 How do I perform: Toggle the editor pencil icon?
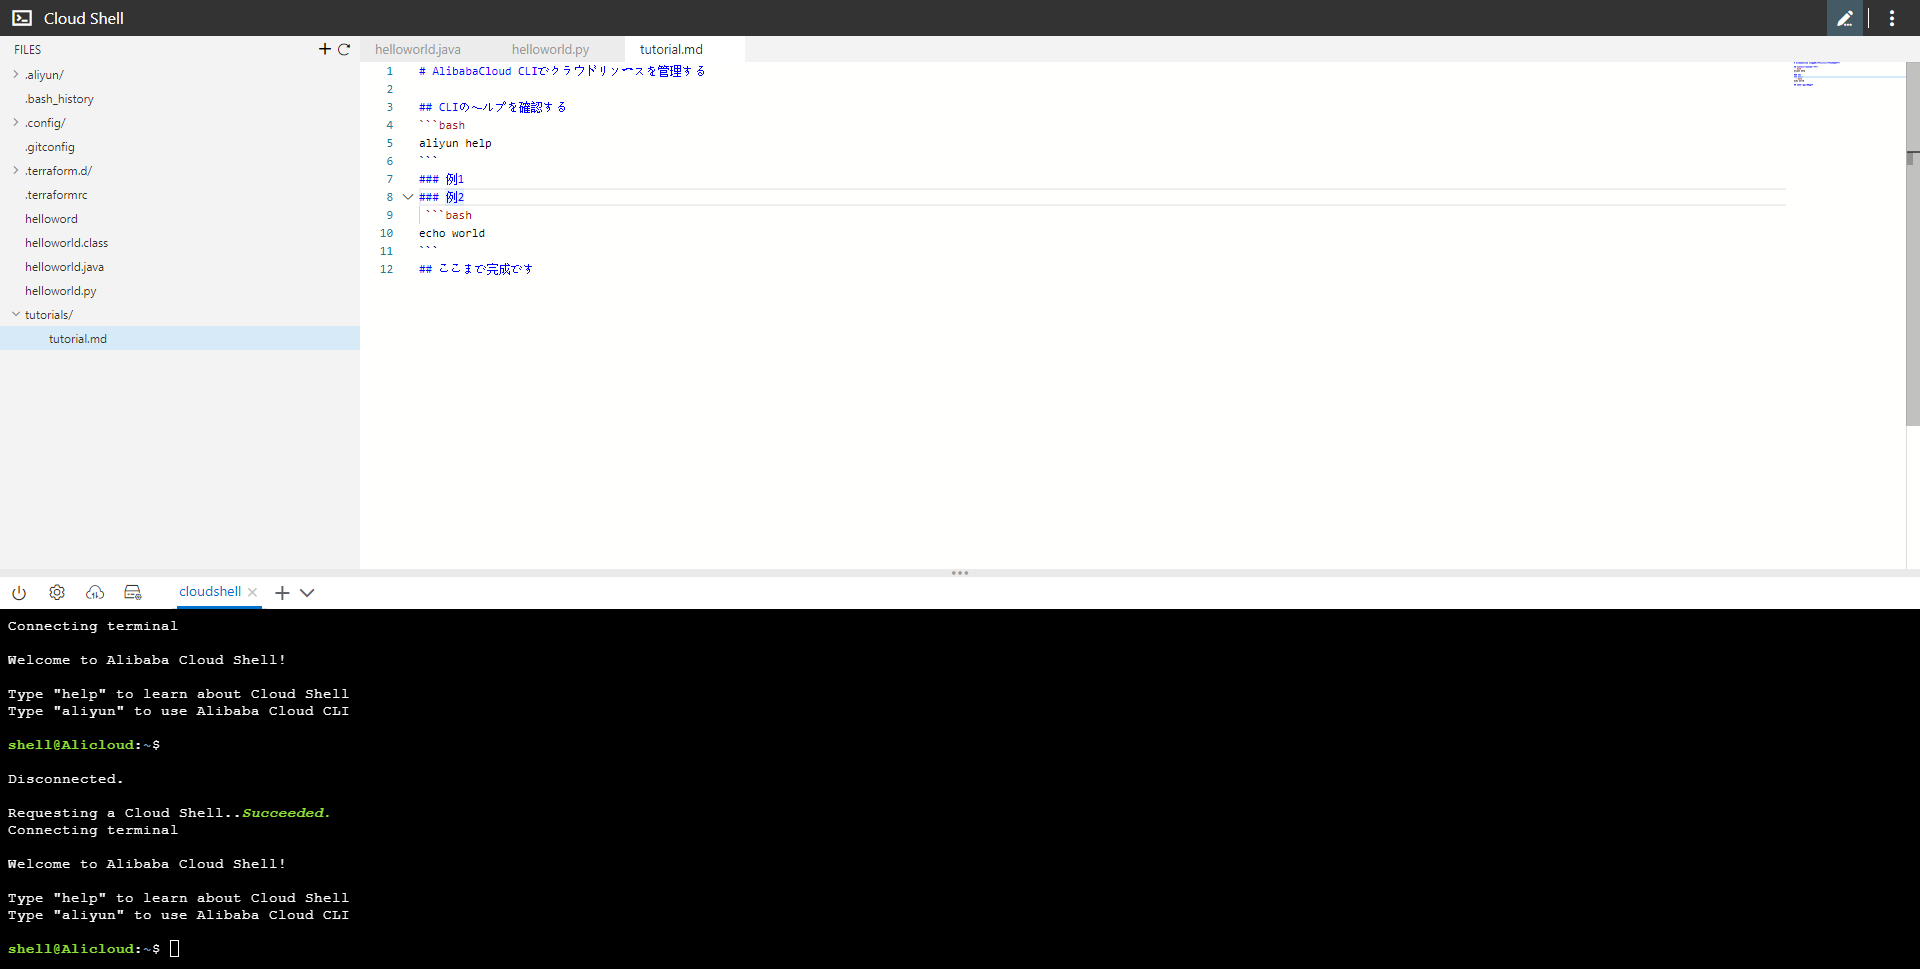[1845, 18]
